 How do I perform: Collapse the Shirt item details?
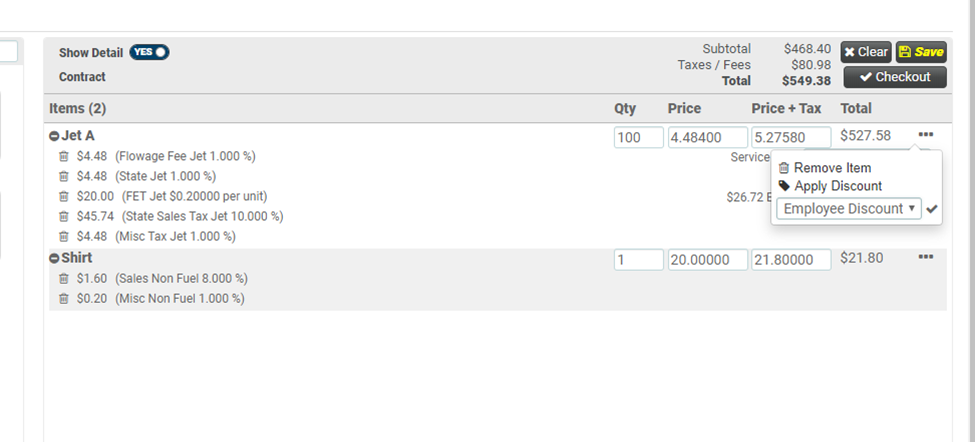[x=54, y=258]
